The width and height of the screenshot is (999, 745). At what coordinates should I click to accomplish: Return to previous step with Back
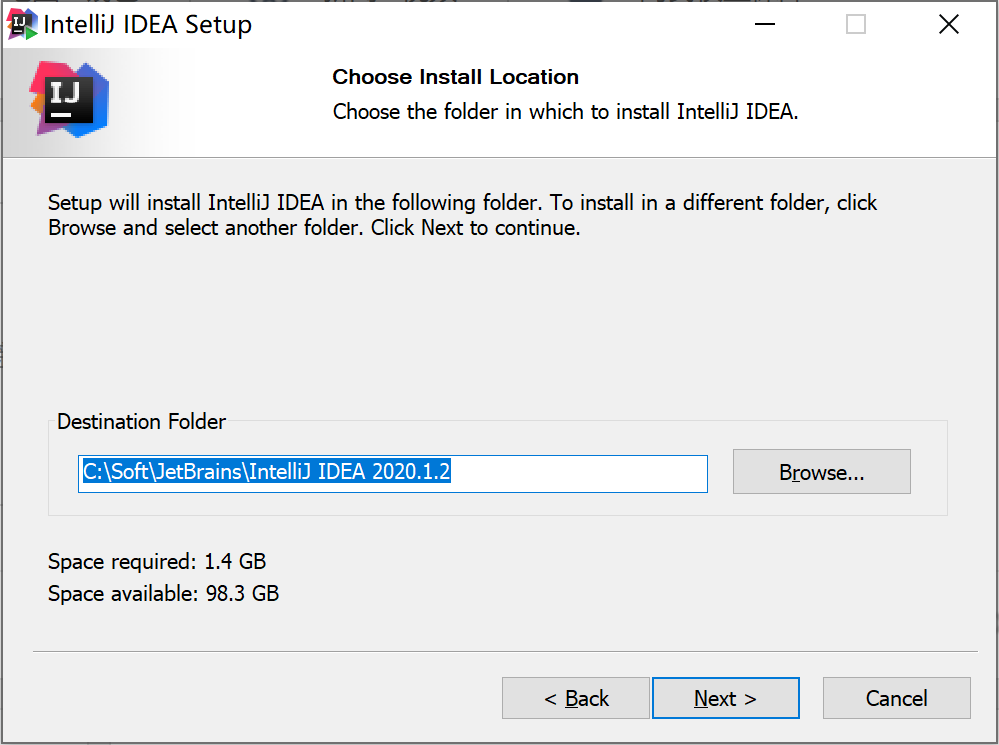tap(576, 697)
